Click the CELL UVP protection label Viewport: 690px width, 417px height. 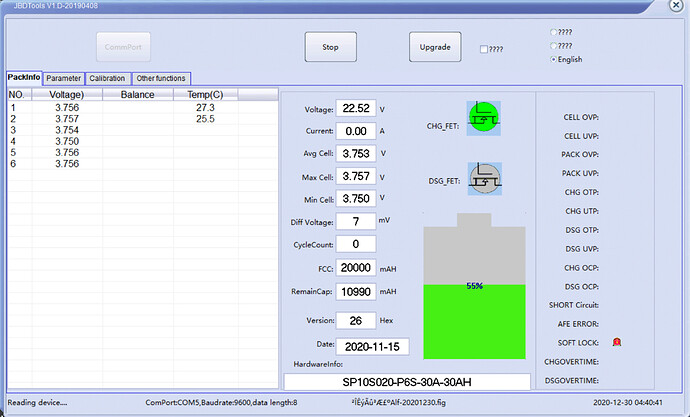[581, 136]
